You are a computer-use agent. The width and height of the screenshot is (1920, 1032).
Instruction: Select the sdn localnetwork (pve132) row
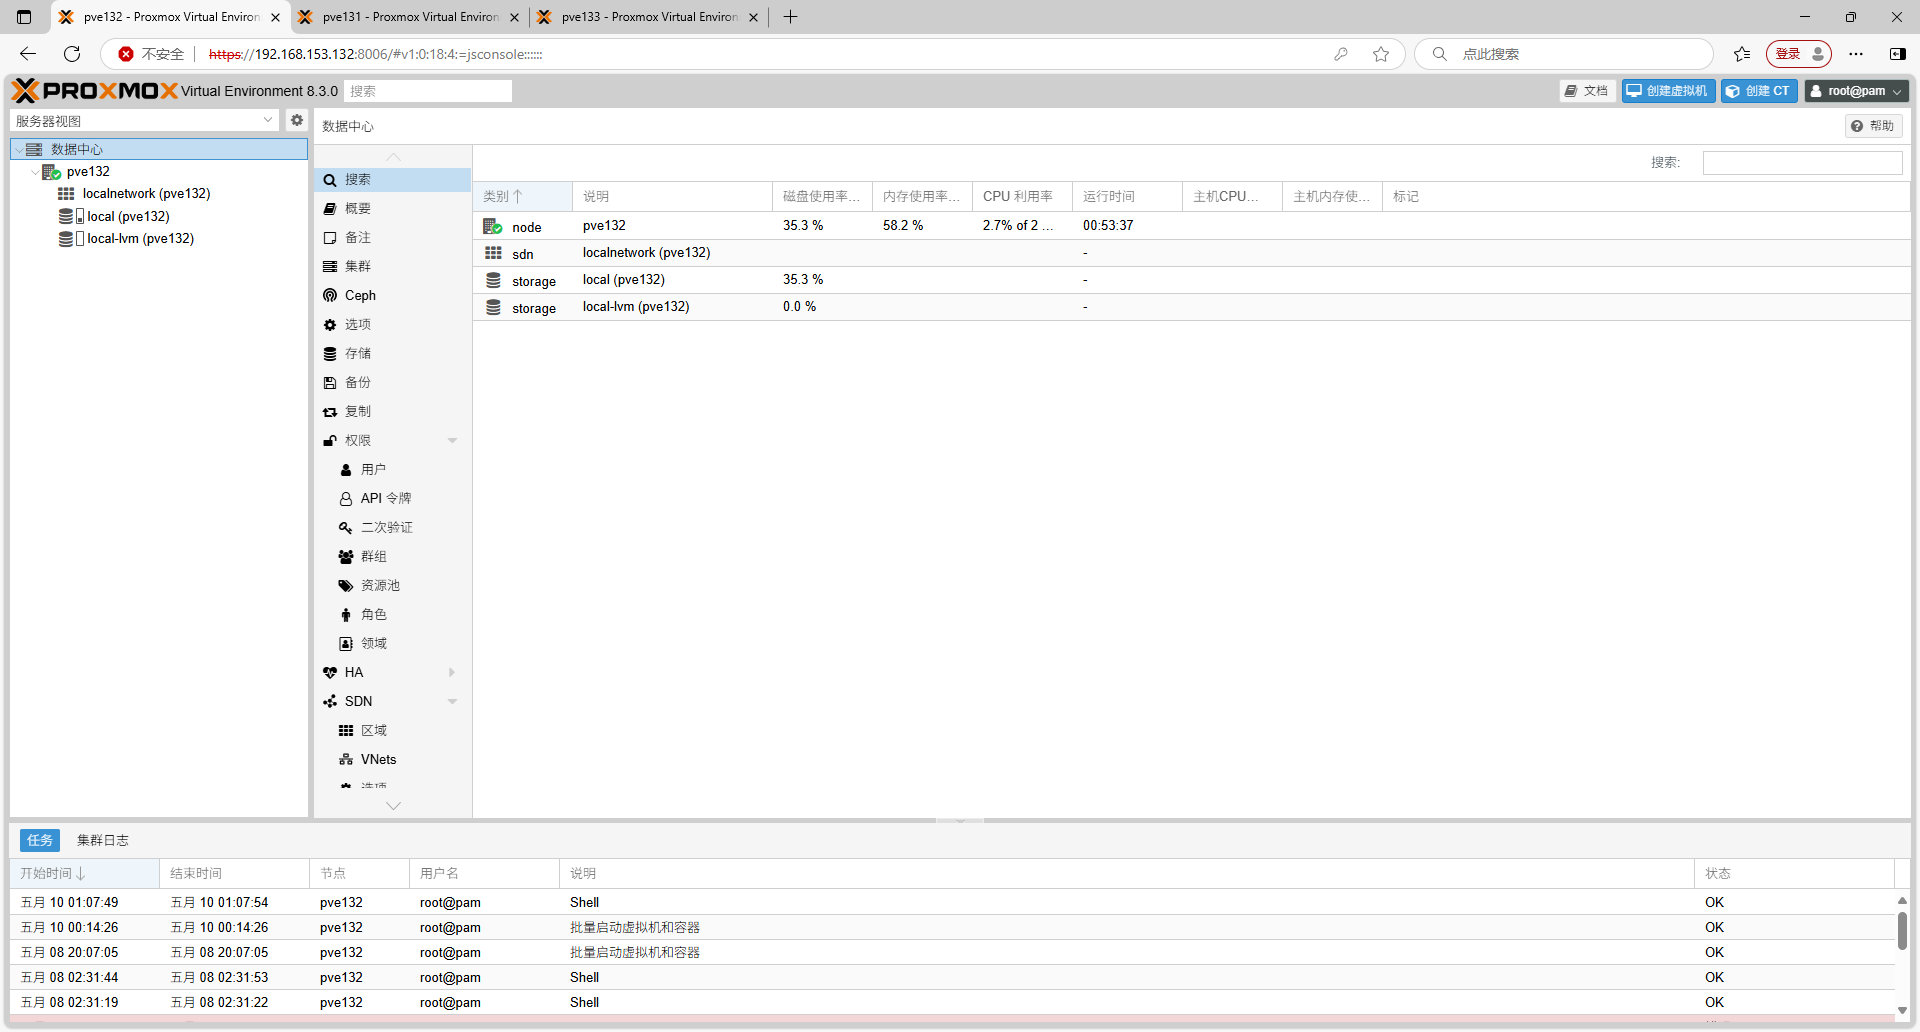point(1191,253)
